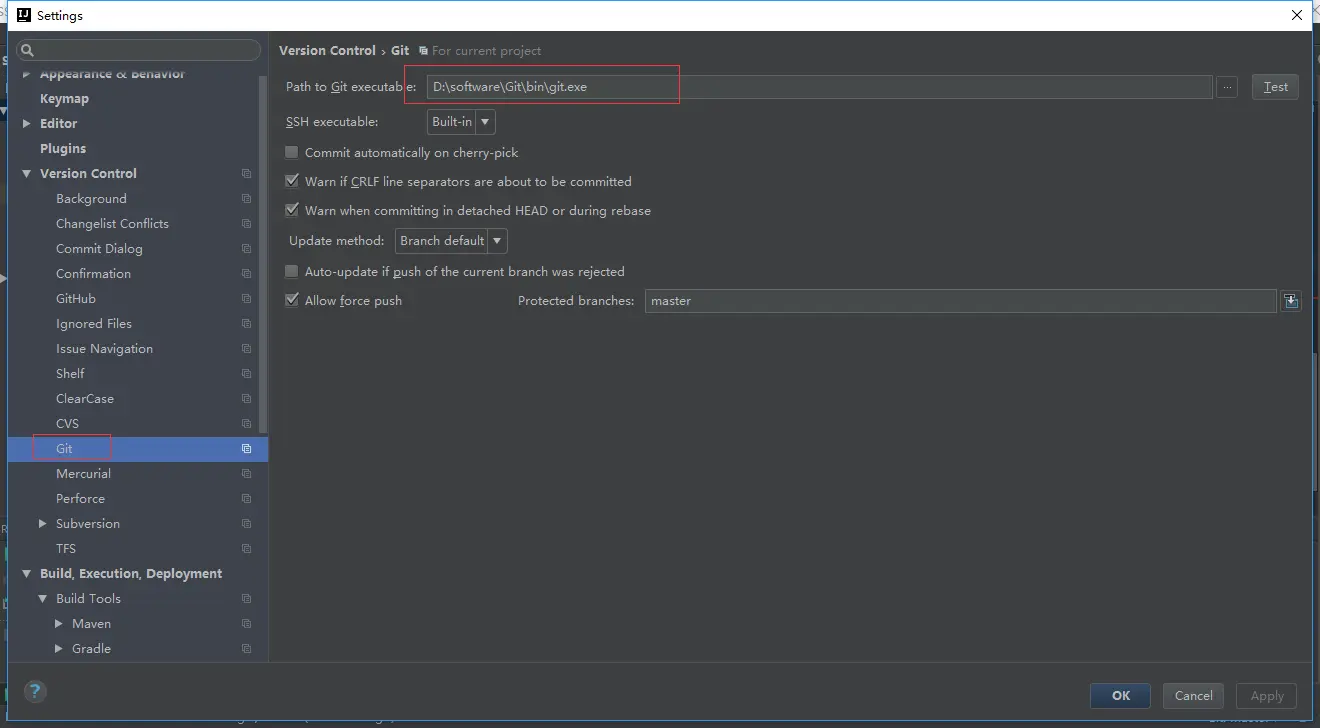Screen dimensions: 1320x728
Task: Uncheck Warn if CRLF line separators
Action: 292,182
